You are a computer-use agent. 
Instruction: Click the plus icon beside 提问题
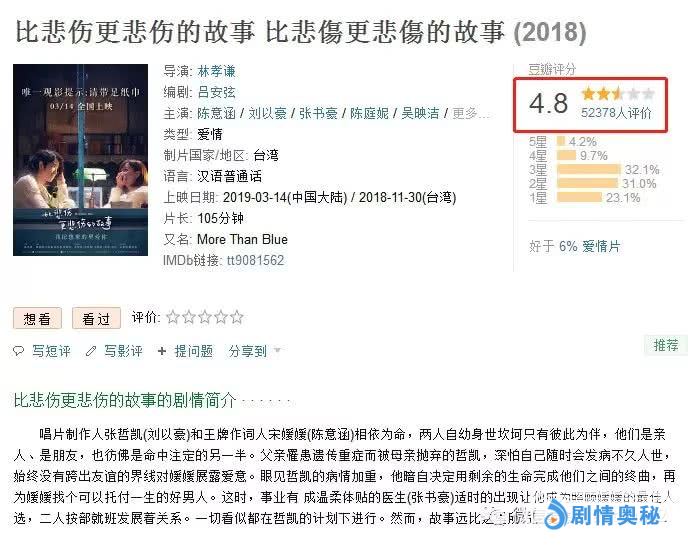point(162,351)
